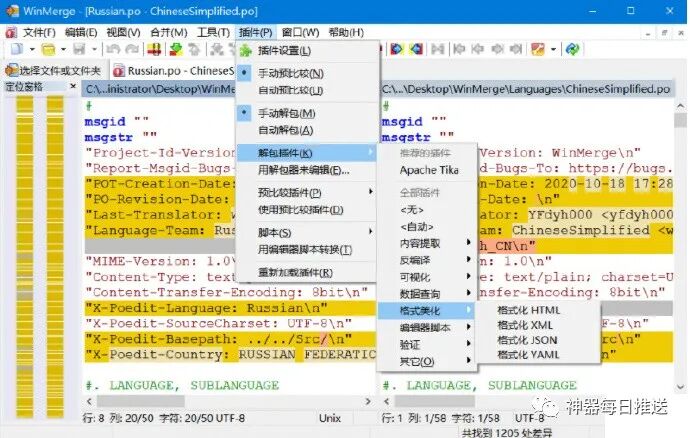Viewport: 690px width, 438px height.
Task: Open the 视图(V) menu
Action: click(123, 33)
